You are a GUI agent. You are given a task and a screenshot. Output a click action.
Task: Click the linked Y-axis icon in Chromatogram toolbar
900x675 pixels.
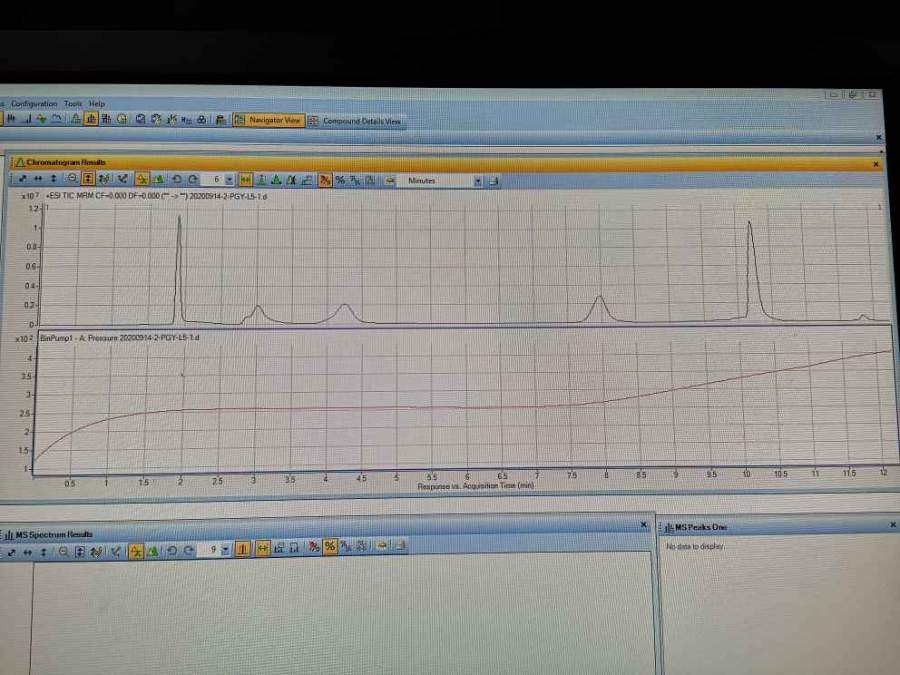[x=104, y=180]
